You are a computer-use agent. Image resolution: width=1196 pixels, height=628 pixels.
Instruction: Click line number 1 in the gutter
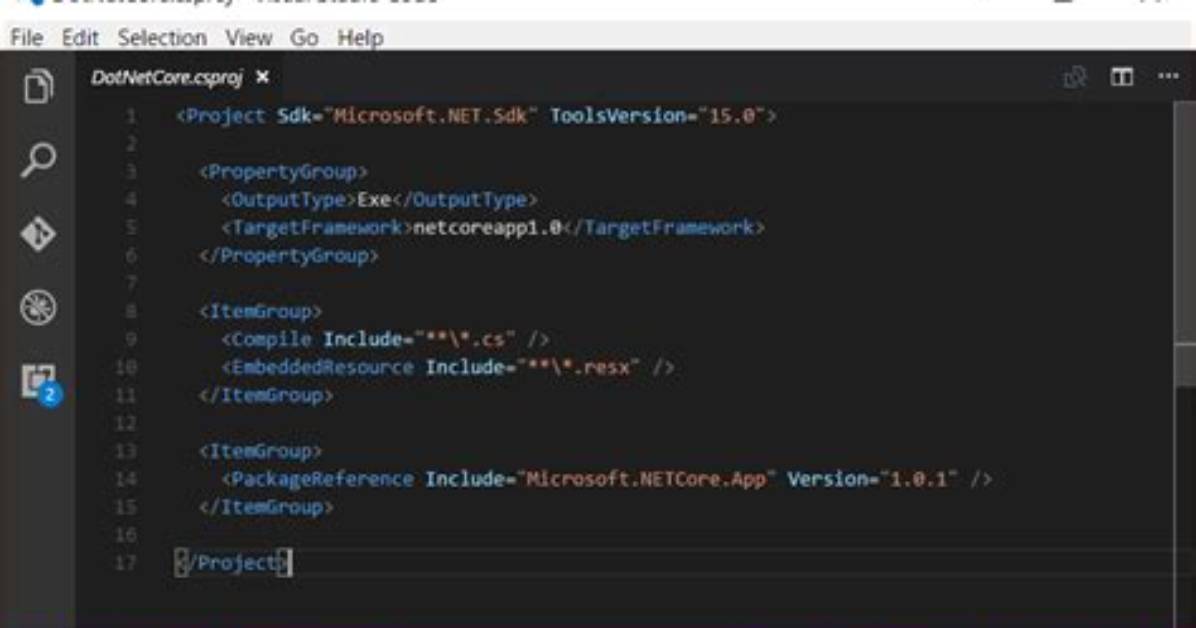(x=130, y=116)
